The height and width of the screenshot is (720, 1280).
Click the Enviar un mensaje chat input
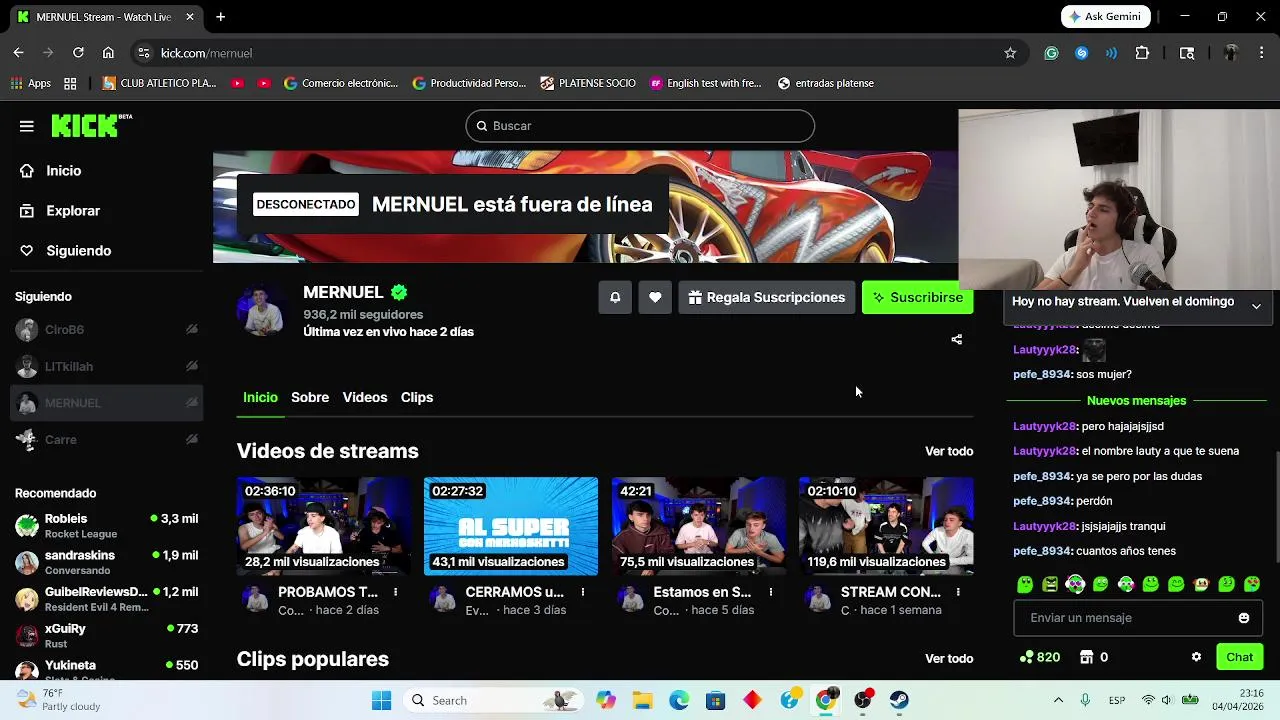[1136, 618]
